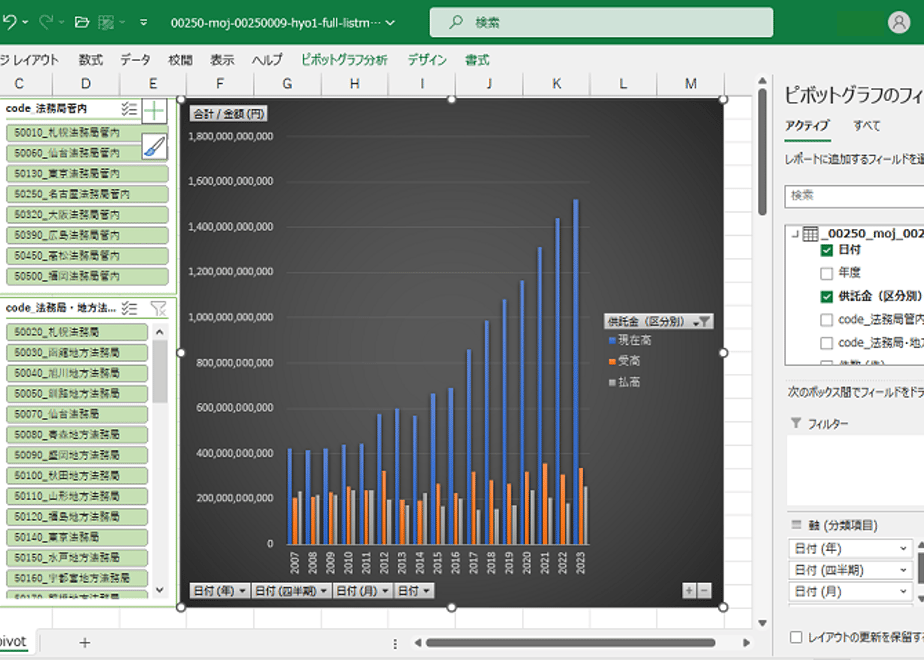
Task: Open the 表示 ribbon tab
Action: click(222, 60)
